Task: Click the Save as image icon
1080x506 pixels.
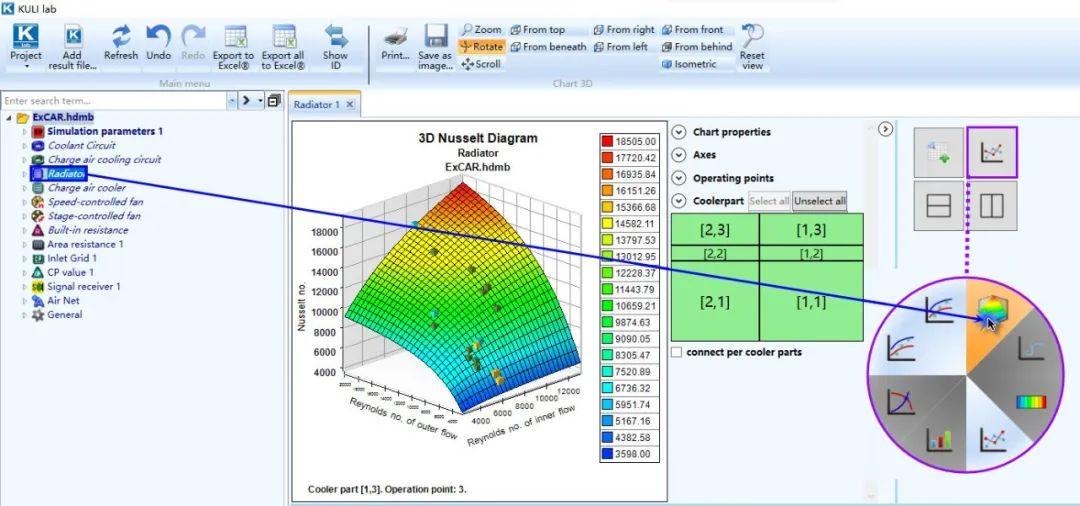Action: click(435, 36)
